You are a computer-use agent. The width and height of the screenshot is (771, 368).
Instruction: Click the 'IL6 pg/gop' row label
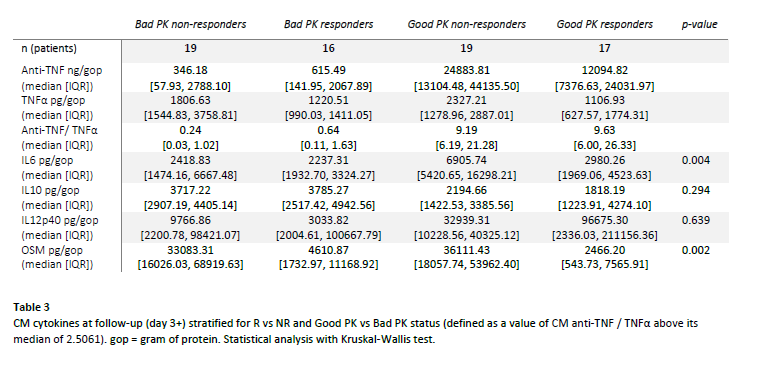point(47,160)
